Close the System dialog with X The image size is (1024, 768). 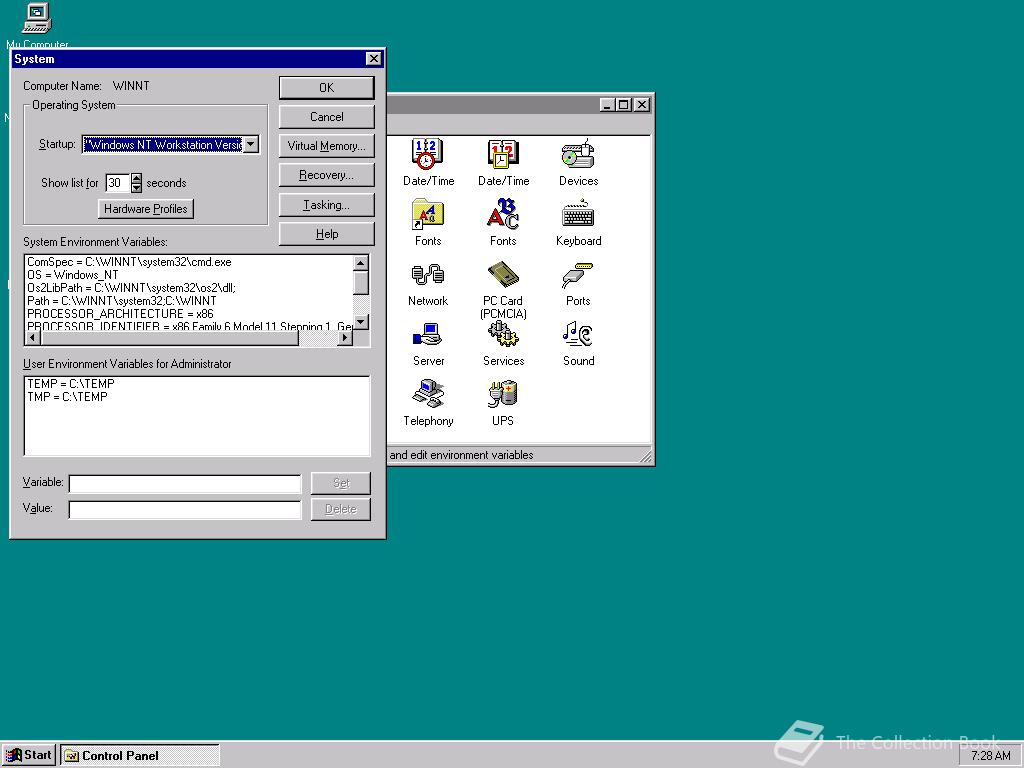[373, 59]
